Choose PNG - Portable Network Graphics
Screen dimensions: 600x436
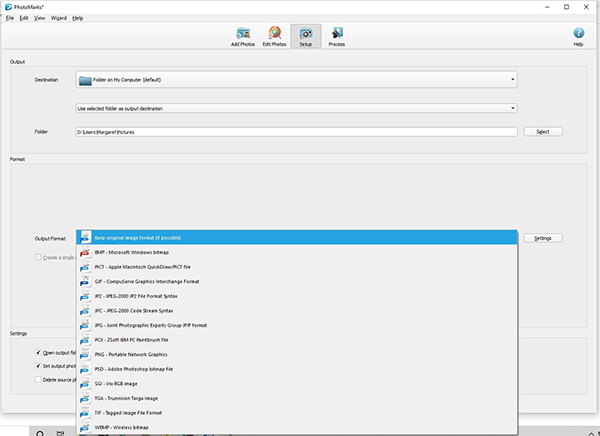(x=297, y=354)
